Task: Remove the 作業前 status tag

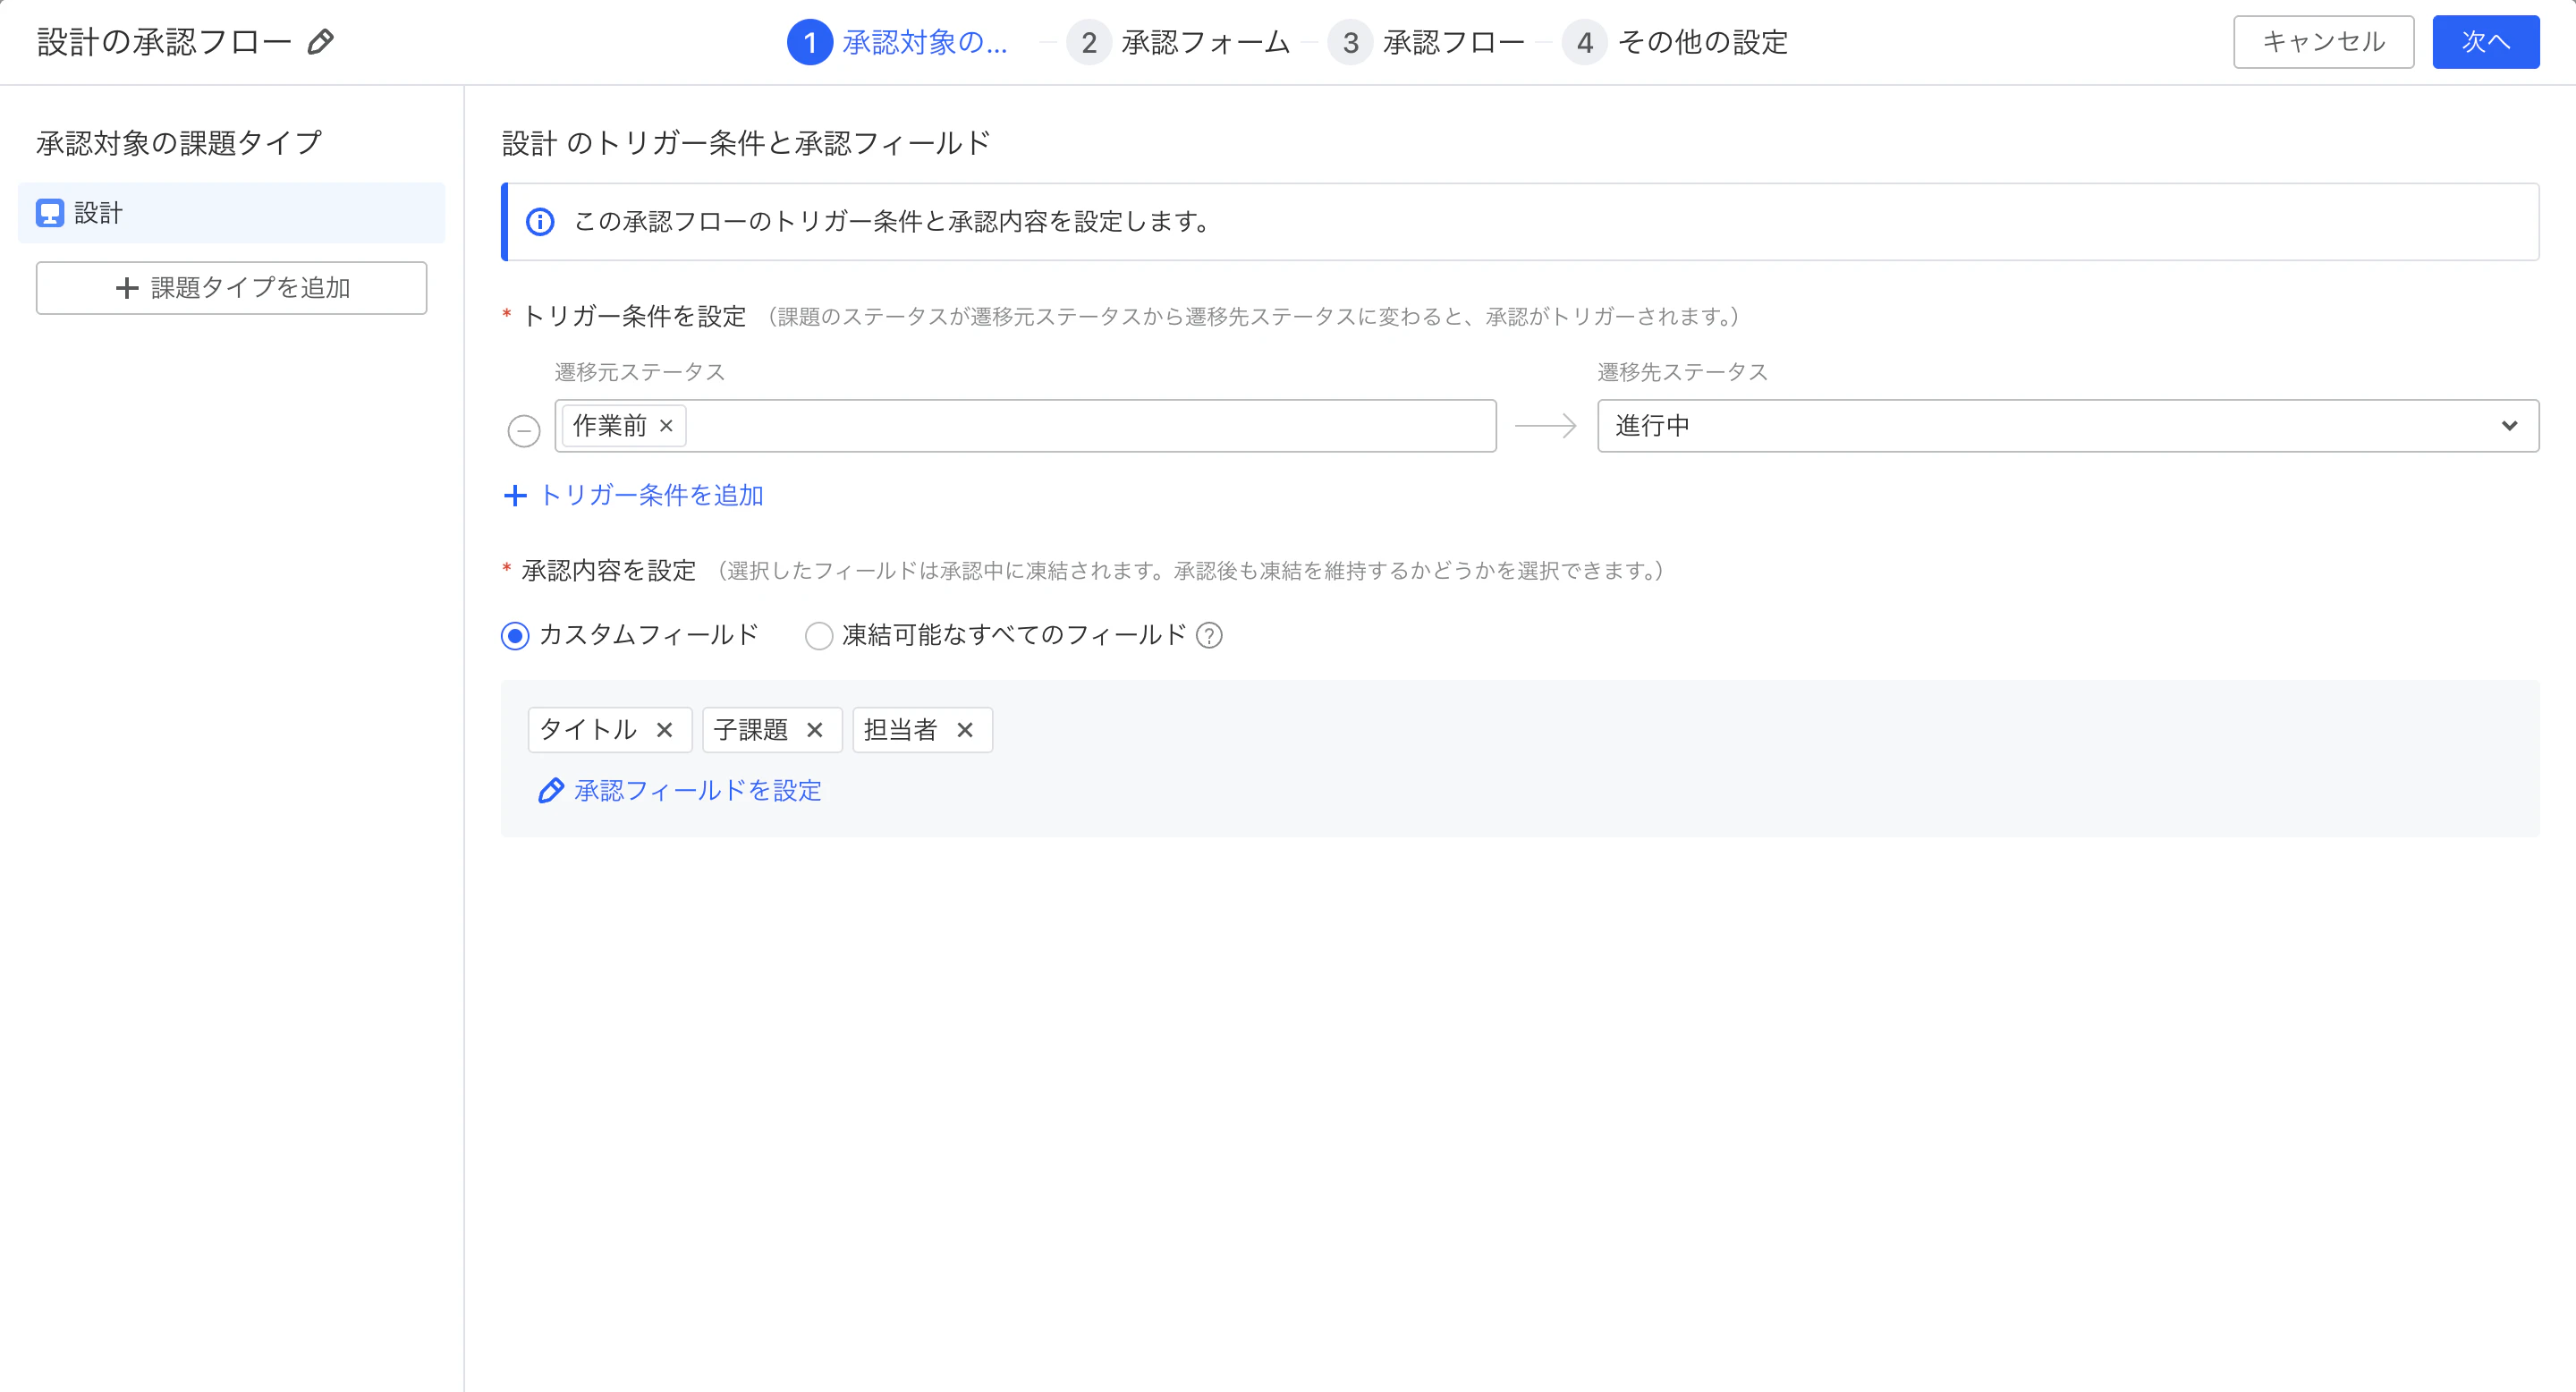Action: (x=666, y=426)
